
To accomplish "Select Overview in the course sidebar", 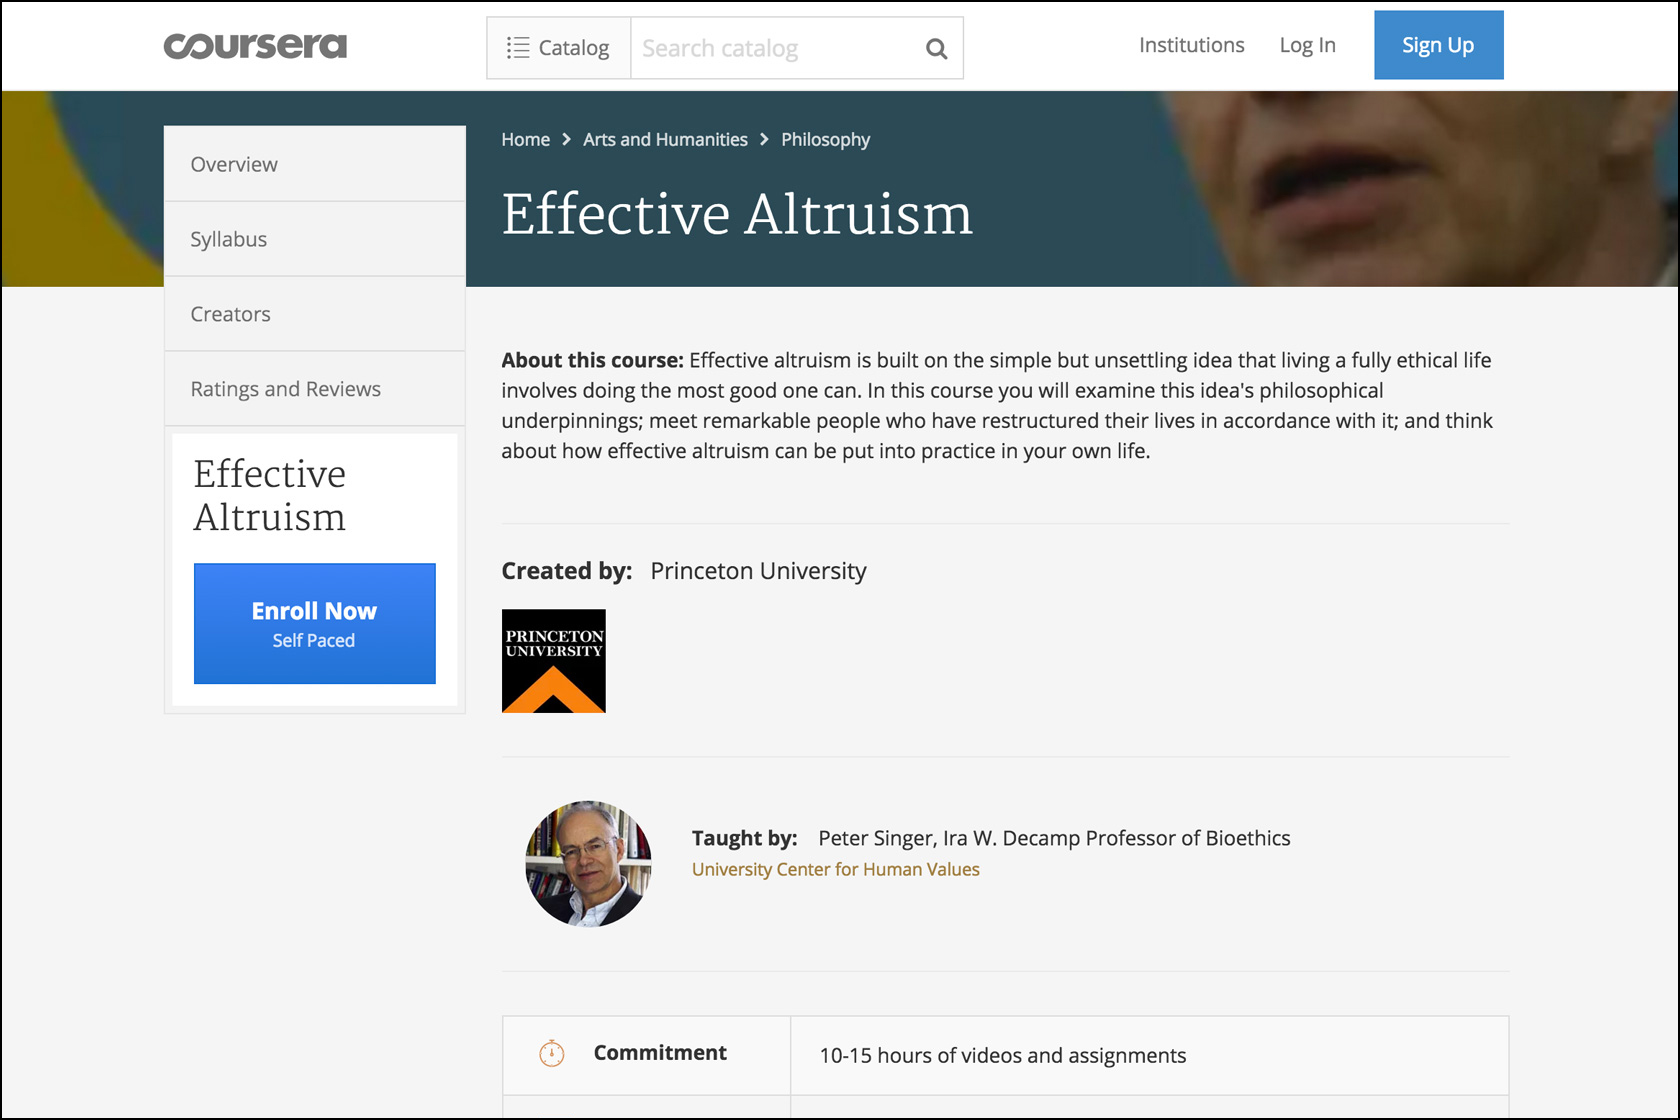I will point(315,164).
